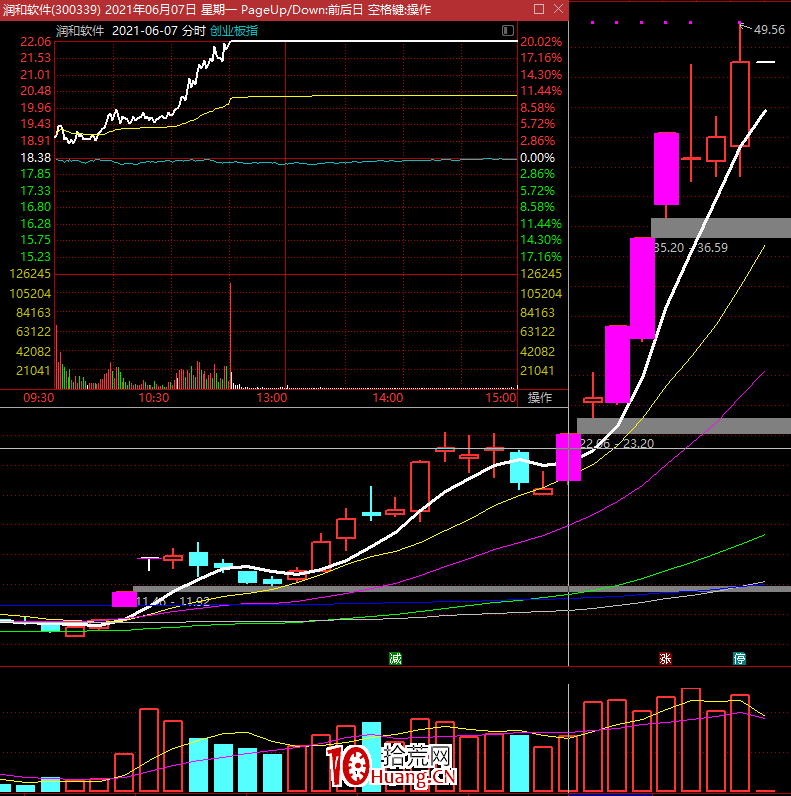Viewport: 791px width, 796px height.
Task: Click the 15.23 lower price axis label
Action: (x=36, y=256)
